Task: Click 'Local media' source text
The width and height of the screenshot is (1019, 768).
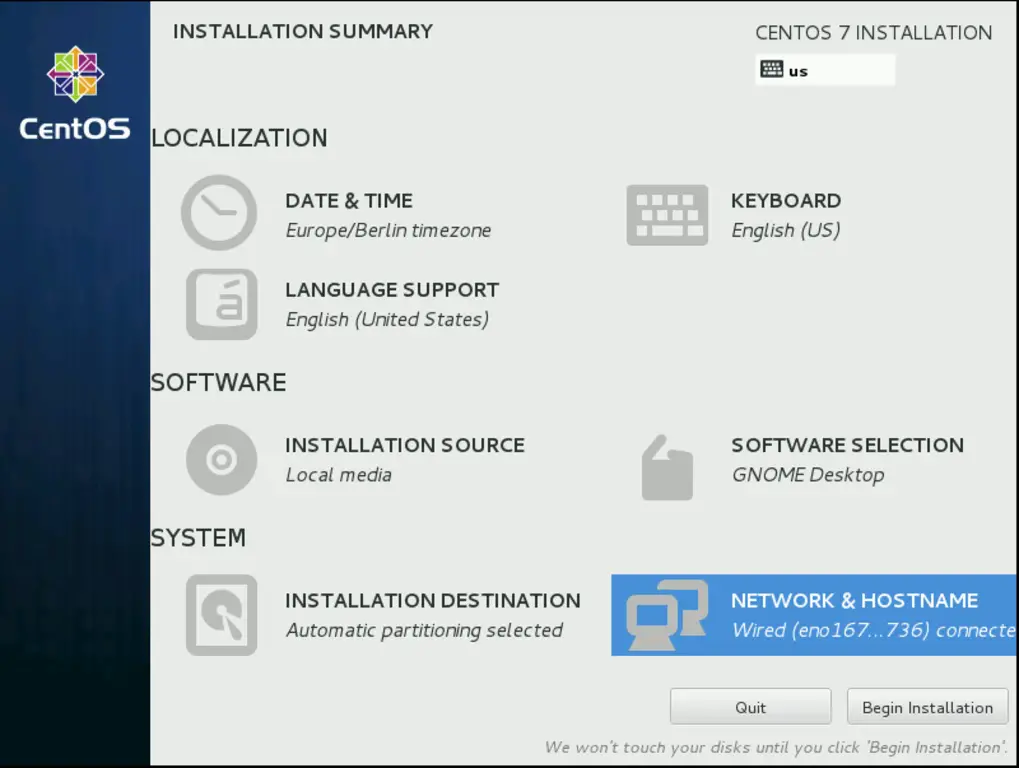Action: [x=339, y=475]
